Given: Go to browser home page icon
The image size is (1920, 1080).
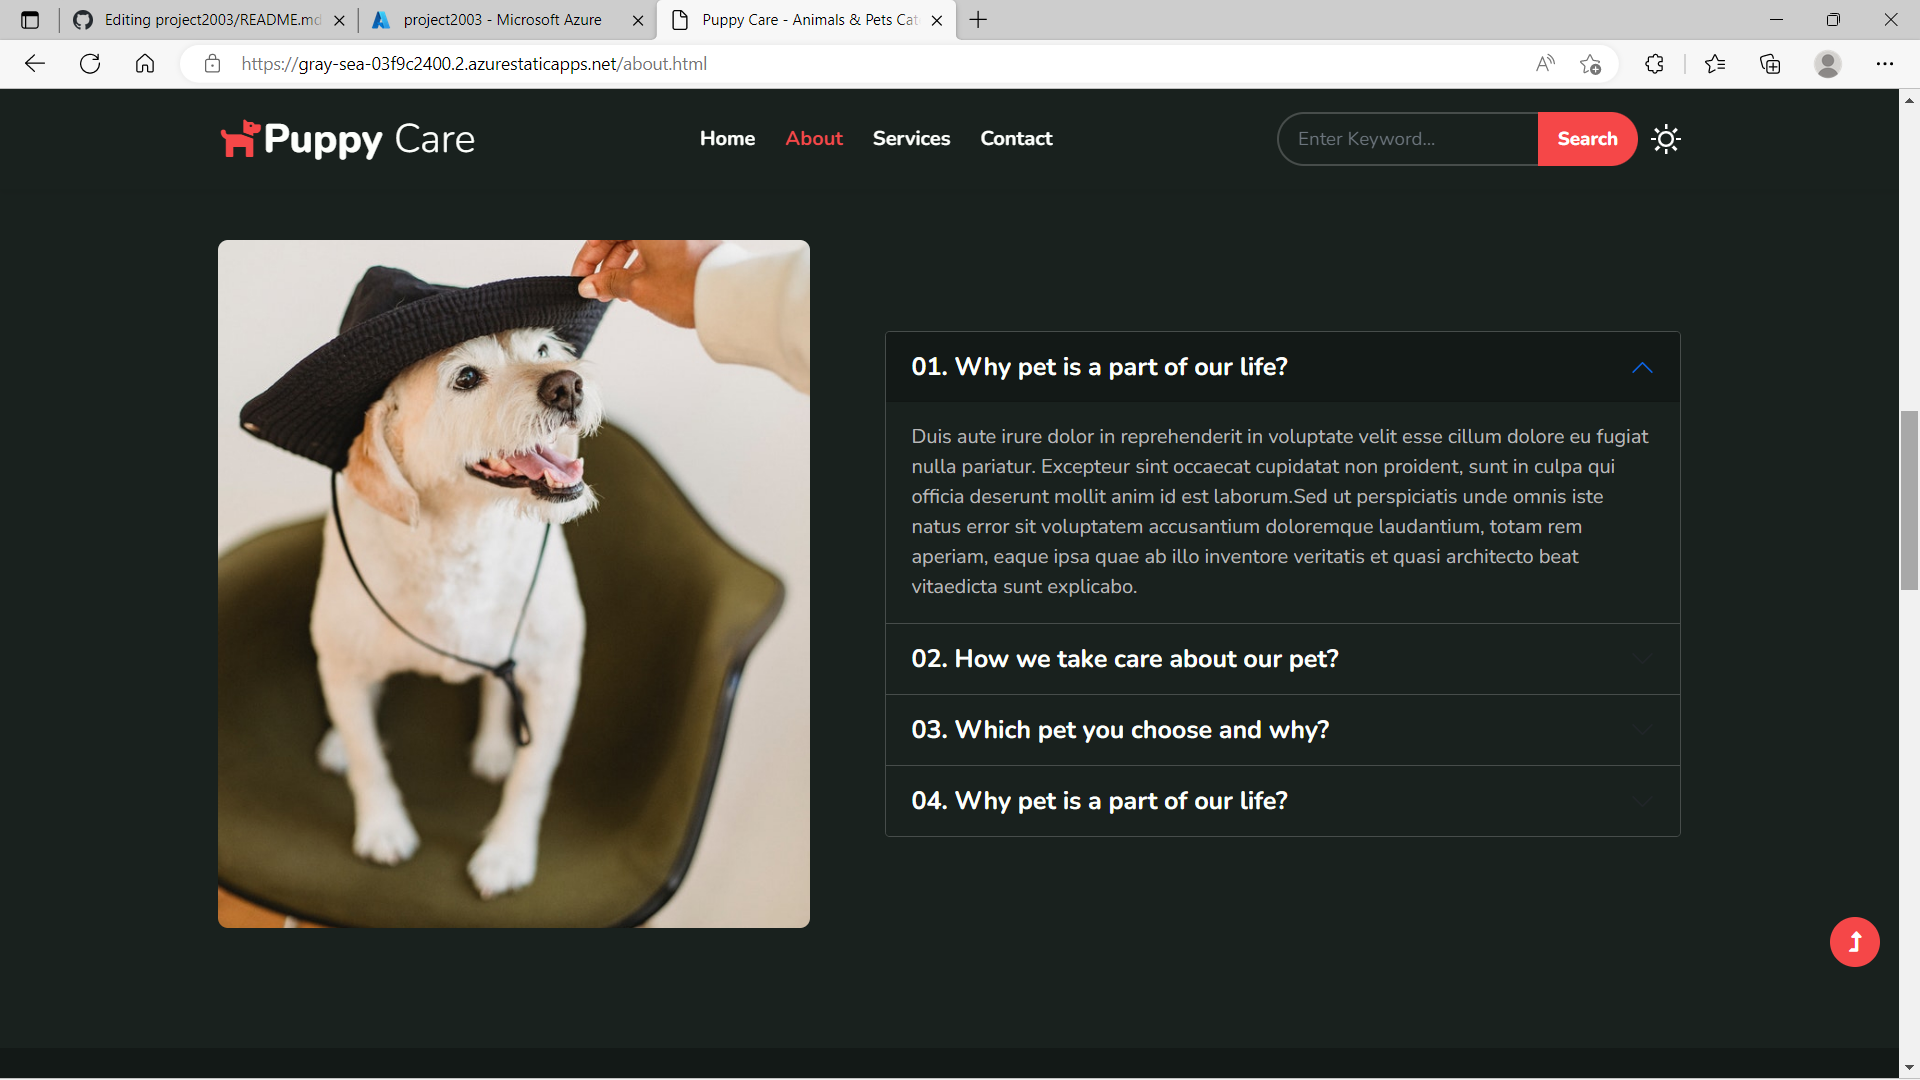Looking at the screenshot, I should pyautogui.click(x=145, y=64).
